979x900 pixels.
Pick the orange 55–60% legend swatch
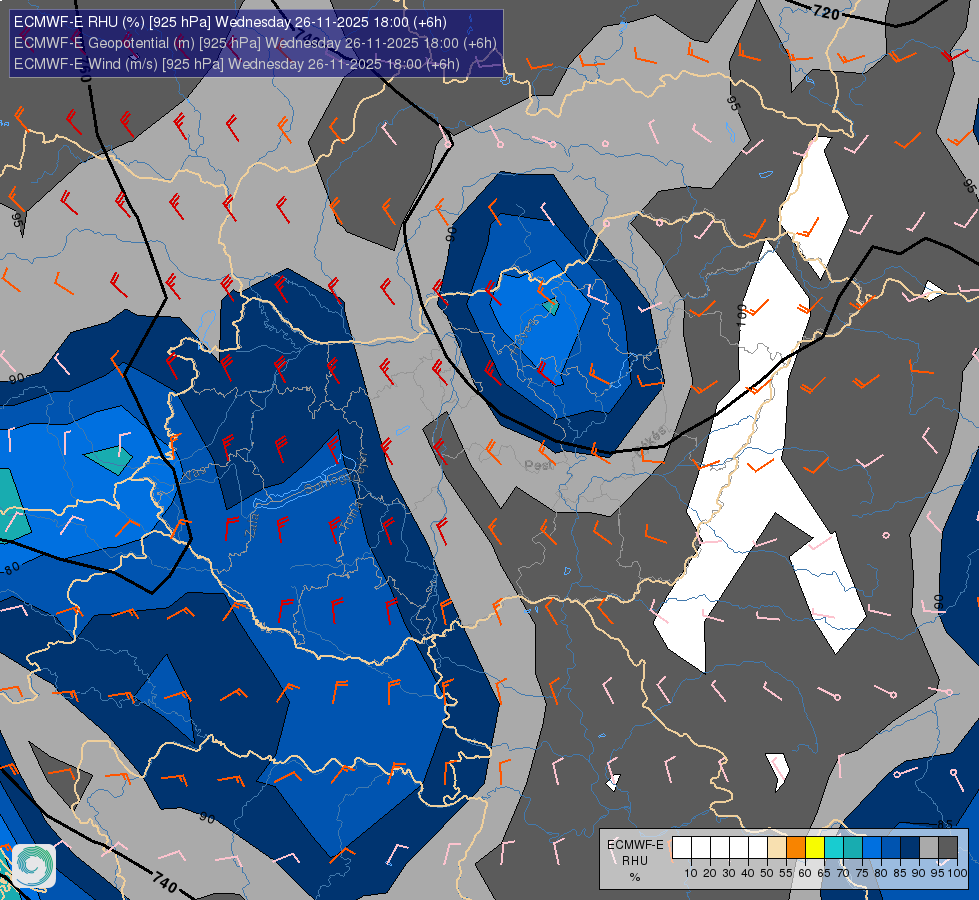(796, 848)
